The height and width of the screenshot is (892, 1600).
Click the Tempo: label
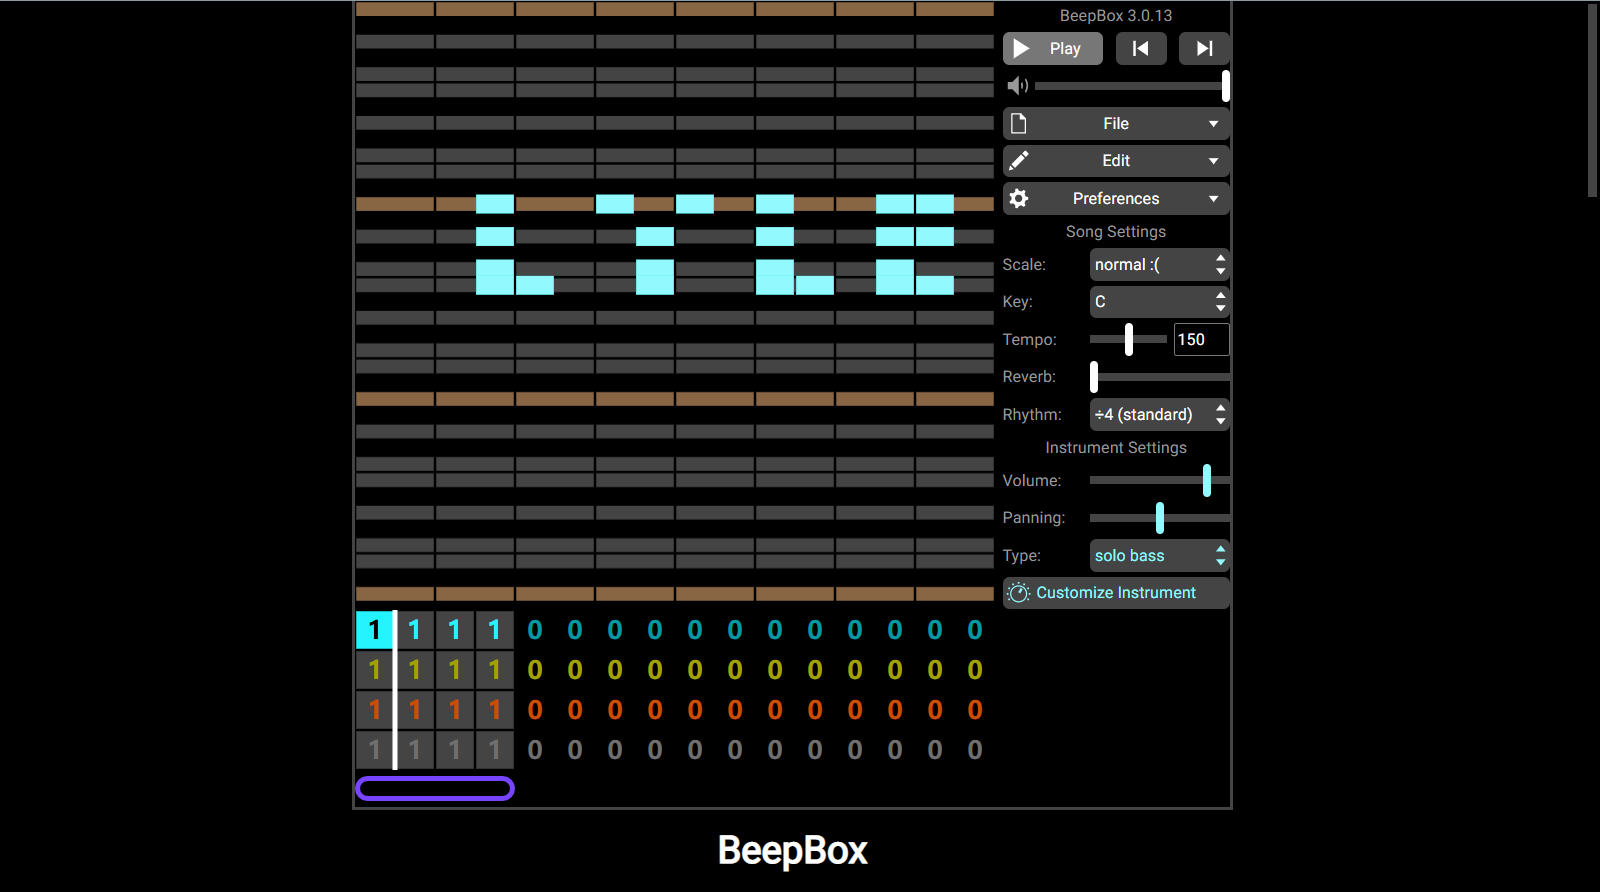pos(1030,340)
